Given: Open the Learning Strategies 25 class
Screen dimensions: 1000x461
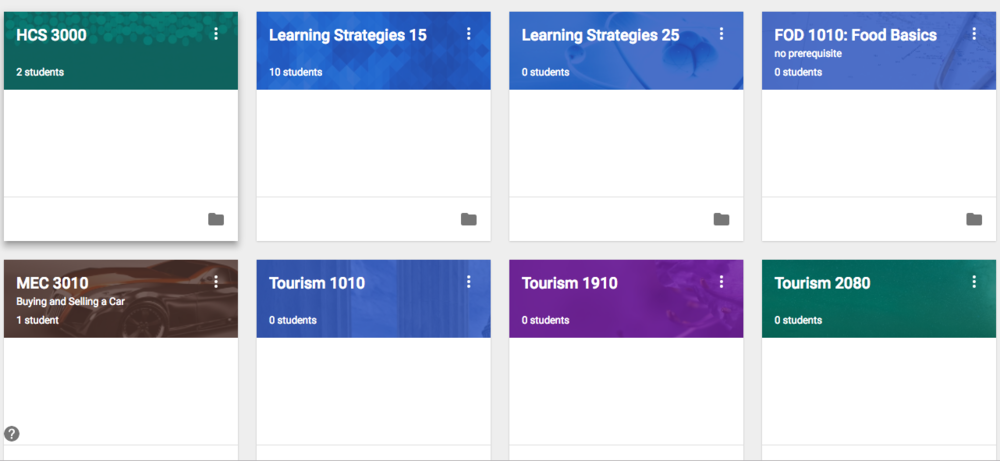Looking at the screenshot, I should click(x=600, y=35).
